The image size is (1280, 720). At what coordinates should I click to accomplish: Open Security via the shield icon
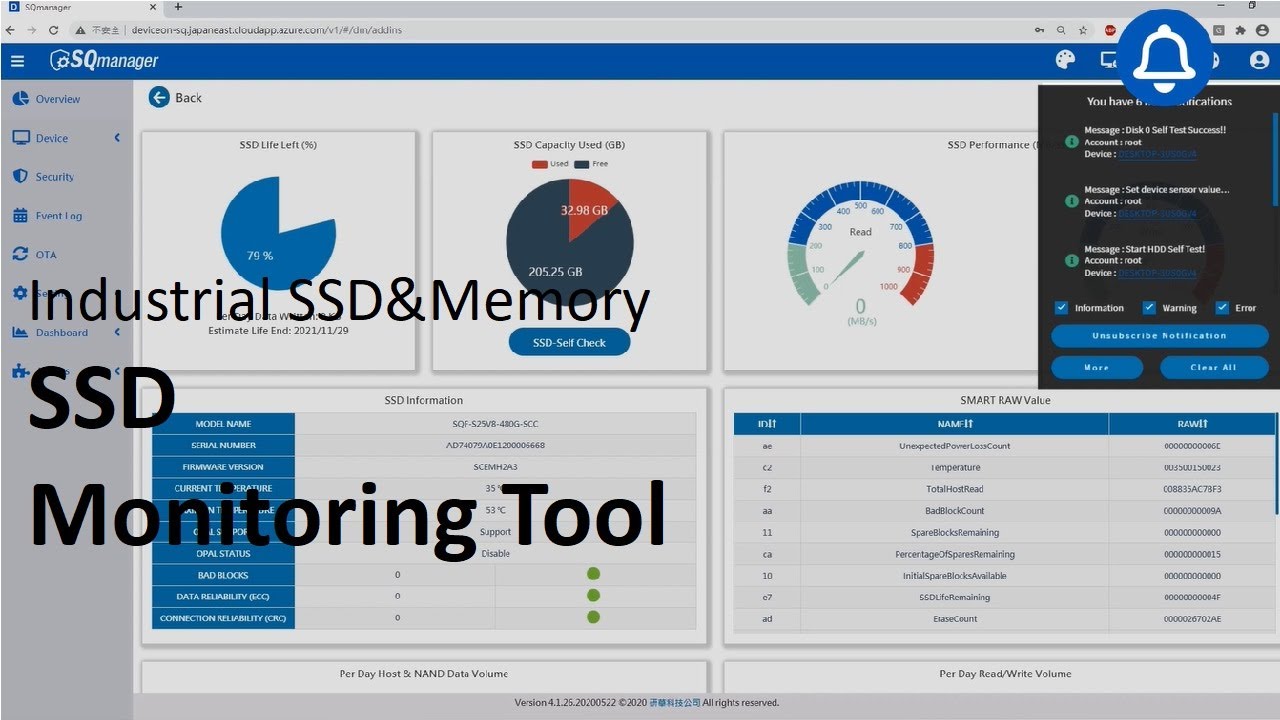click(20, 176)
